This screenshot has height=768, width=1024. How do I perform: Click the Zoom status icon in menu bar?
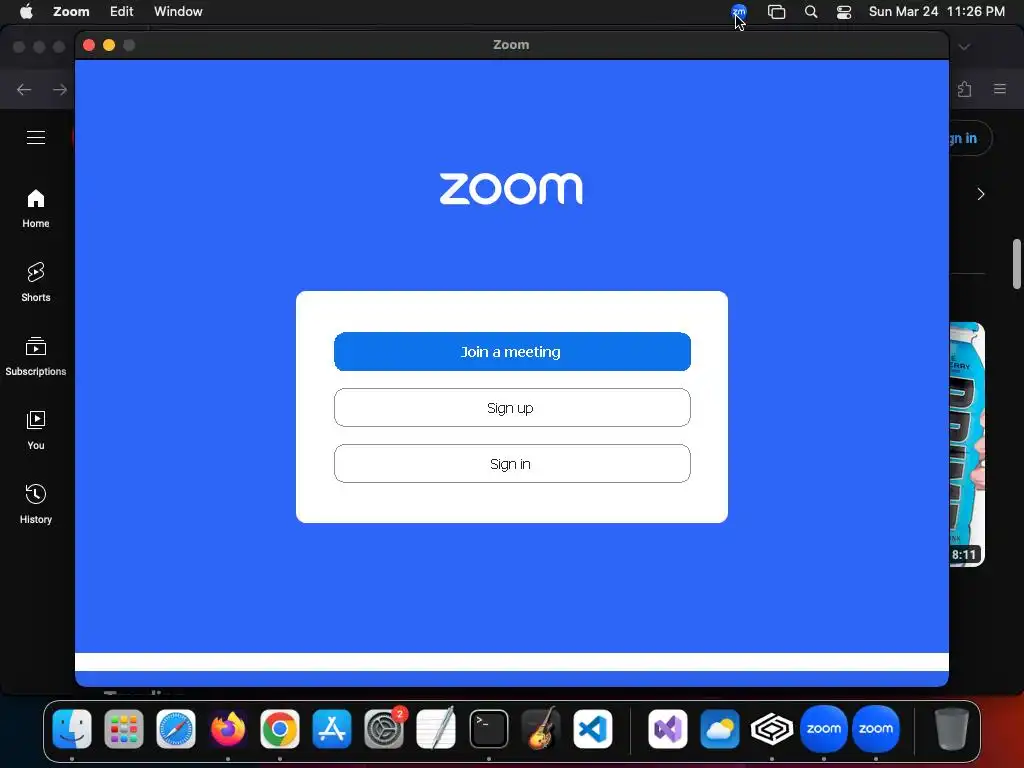pyautogui.click(x=739, y=12)
